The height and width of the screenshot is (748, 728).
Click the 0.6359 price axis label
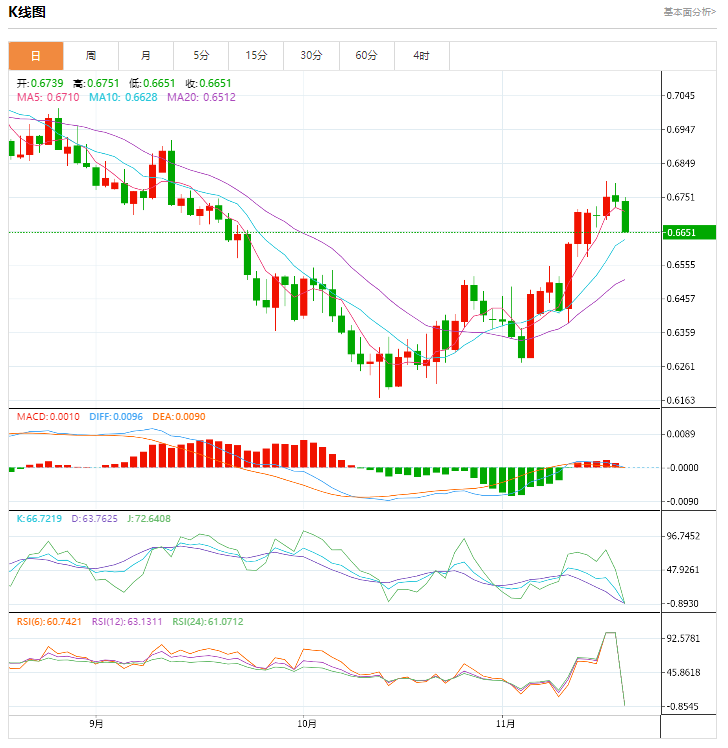(x=681, y=332)
